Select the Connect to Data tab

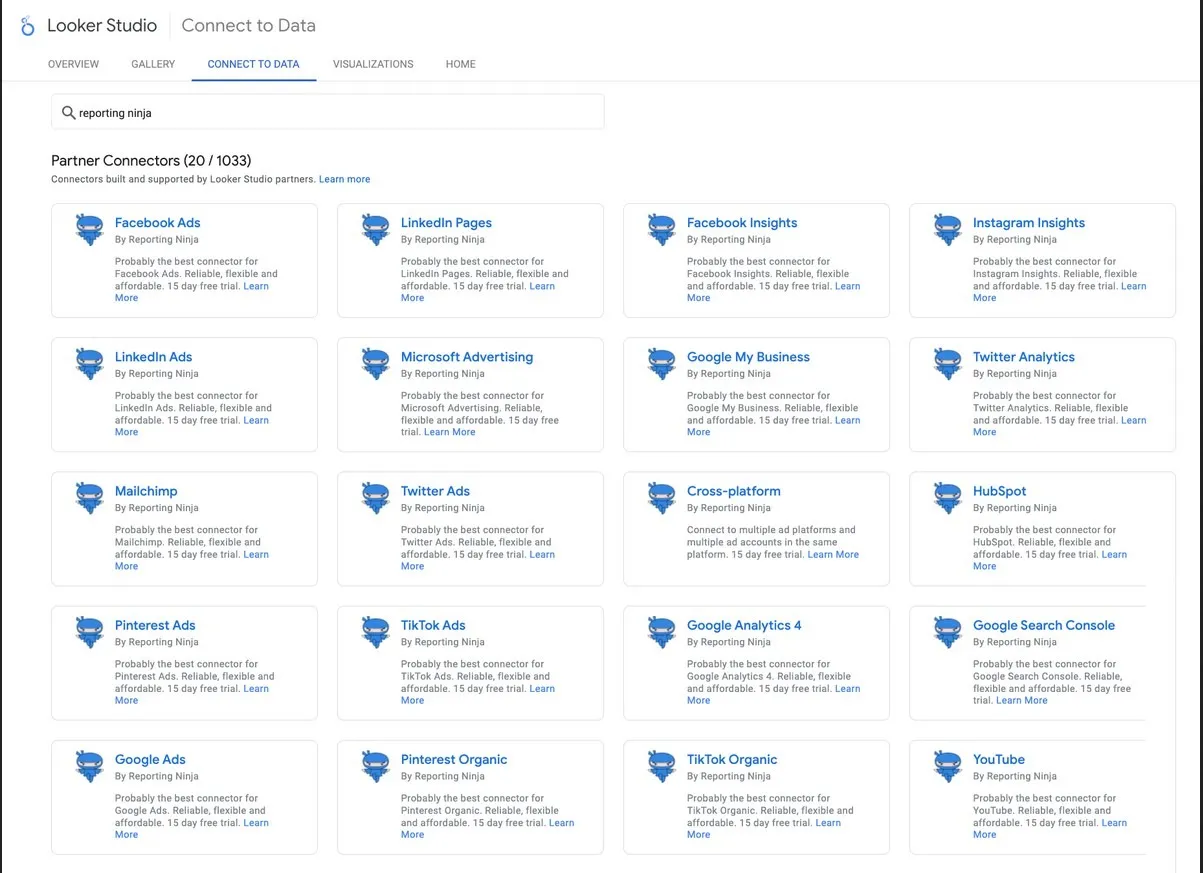253,64
